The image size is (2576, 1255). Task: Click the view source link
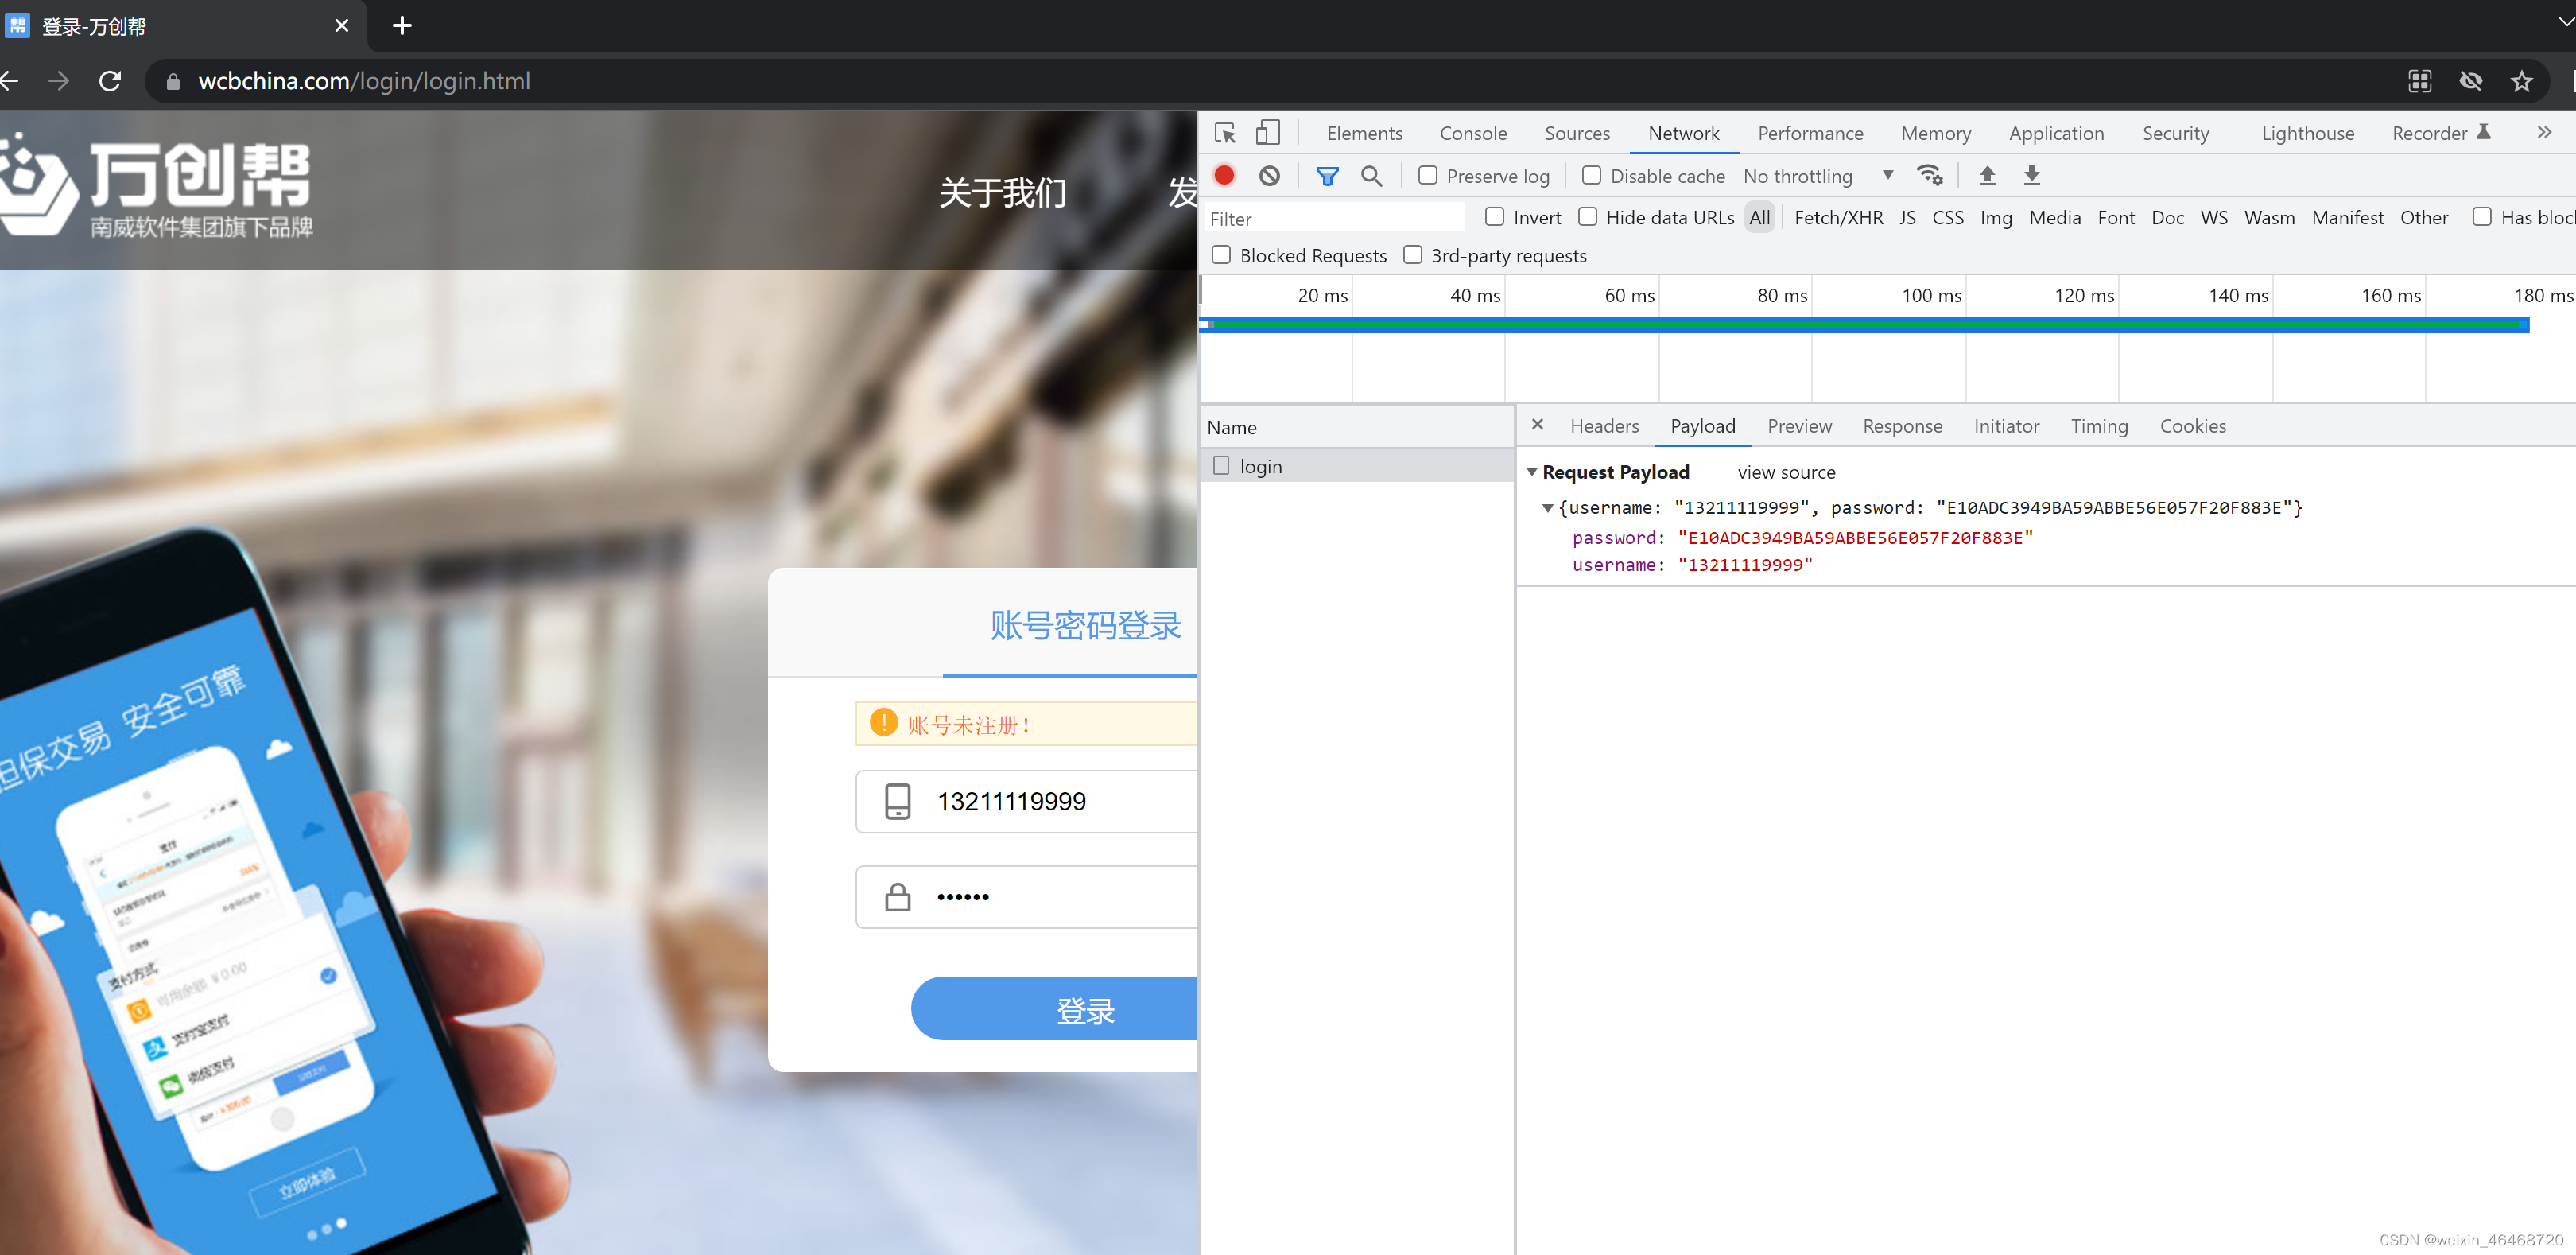click(1786, 472)
